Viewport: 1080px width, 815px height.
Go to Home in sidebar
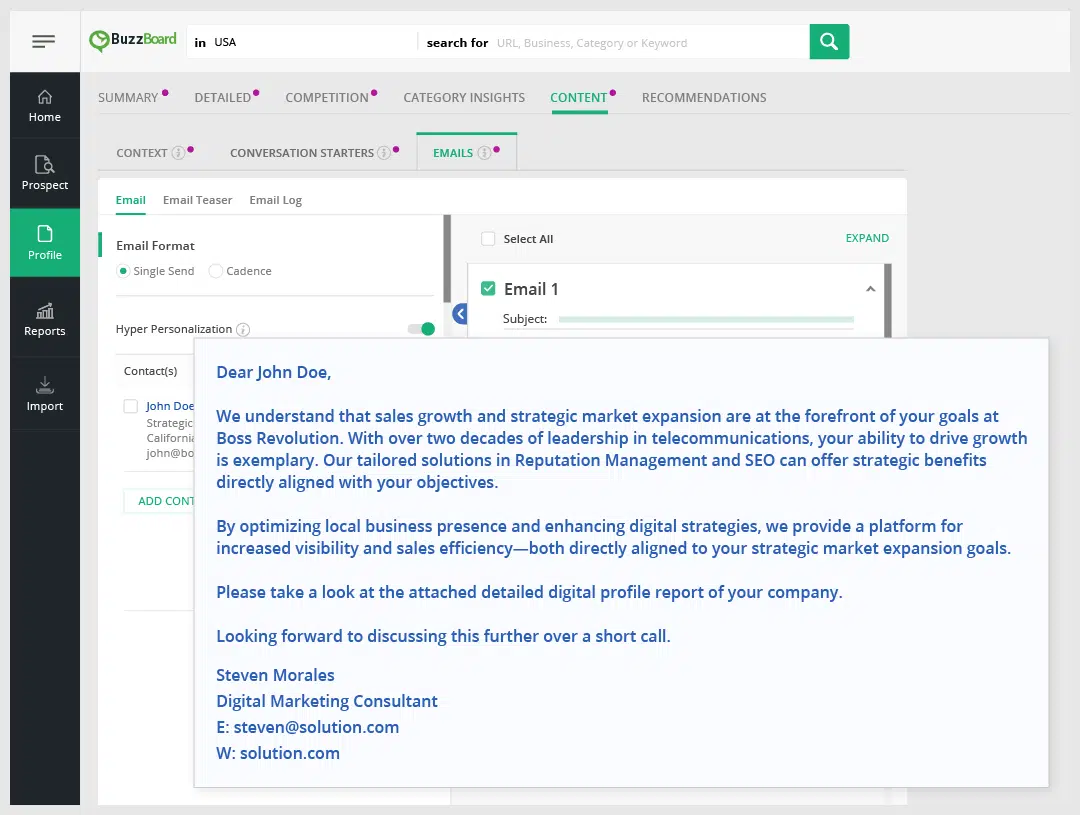click(44, 105)
